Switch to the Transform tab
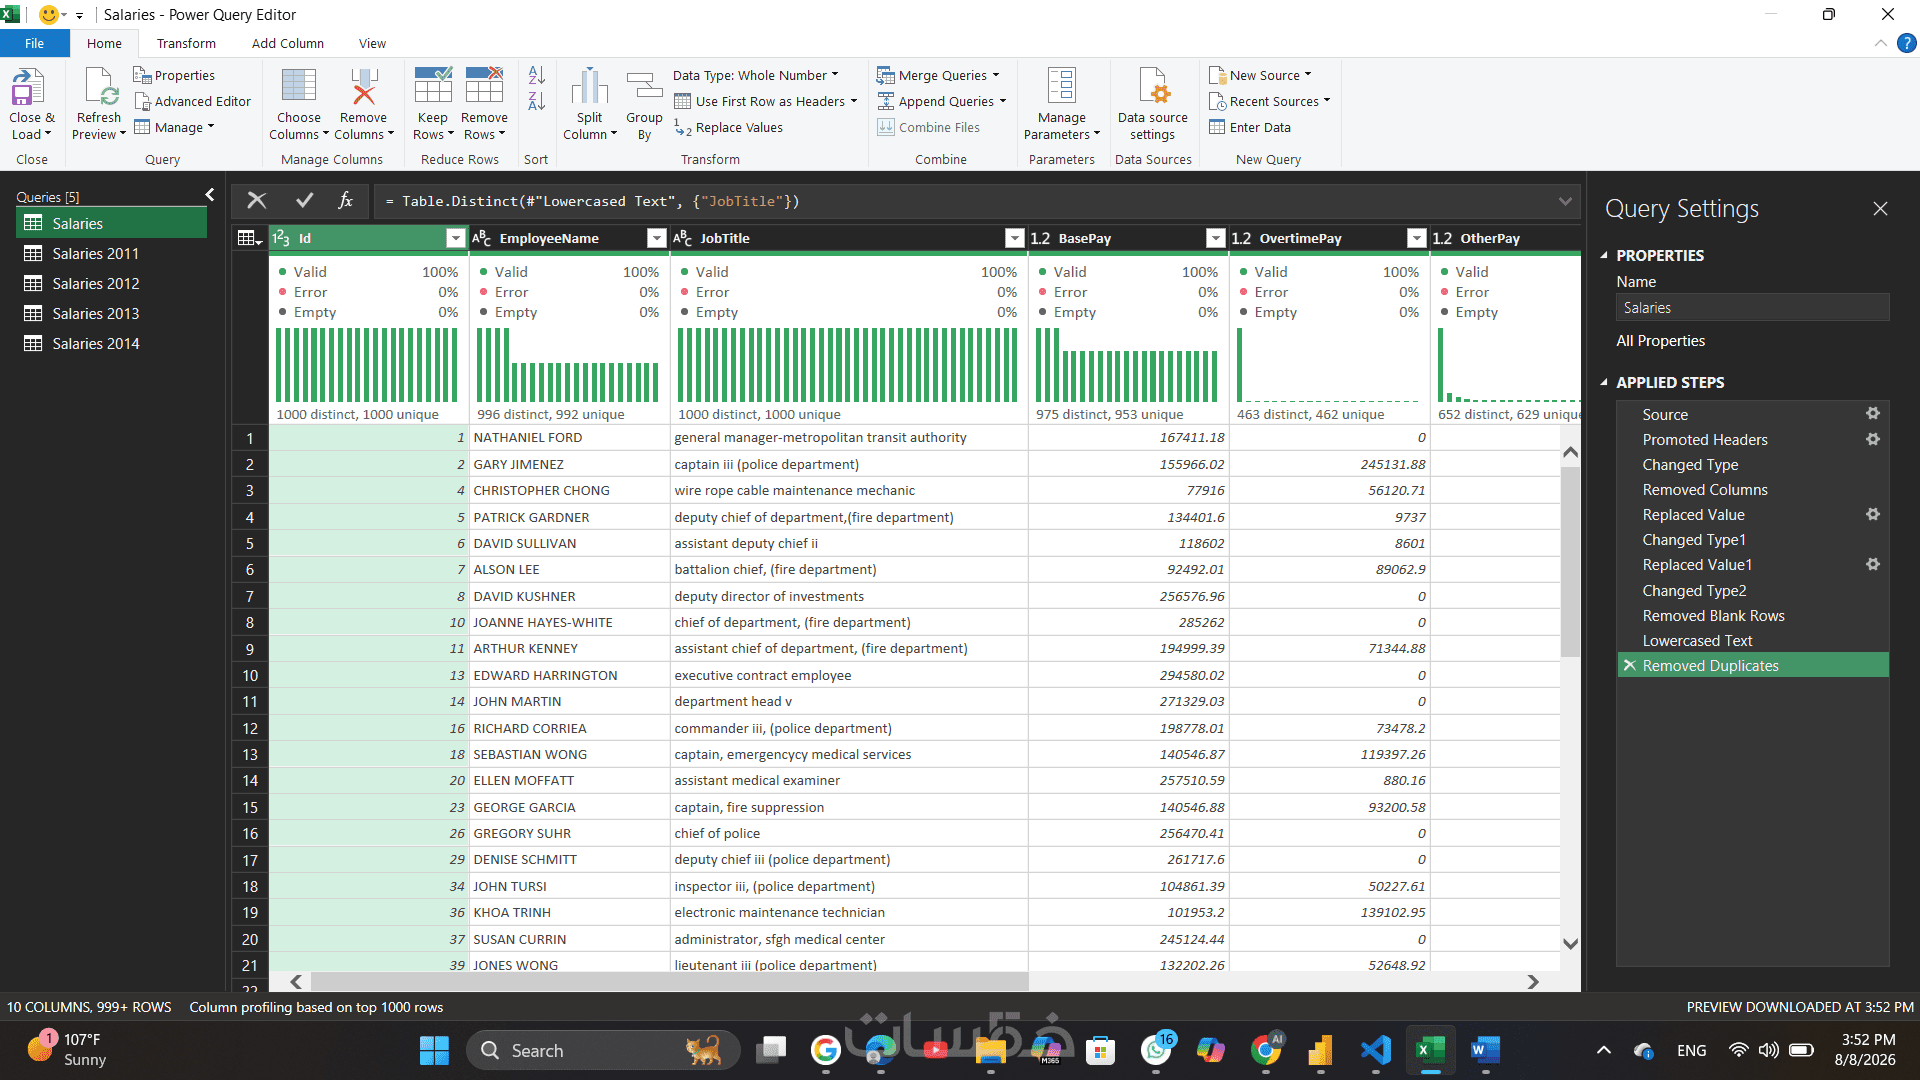This screenshot has width=1920, height=1080. [x=186, y=43]
